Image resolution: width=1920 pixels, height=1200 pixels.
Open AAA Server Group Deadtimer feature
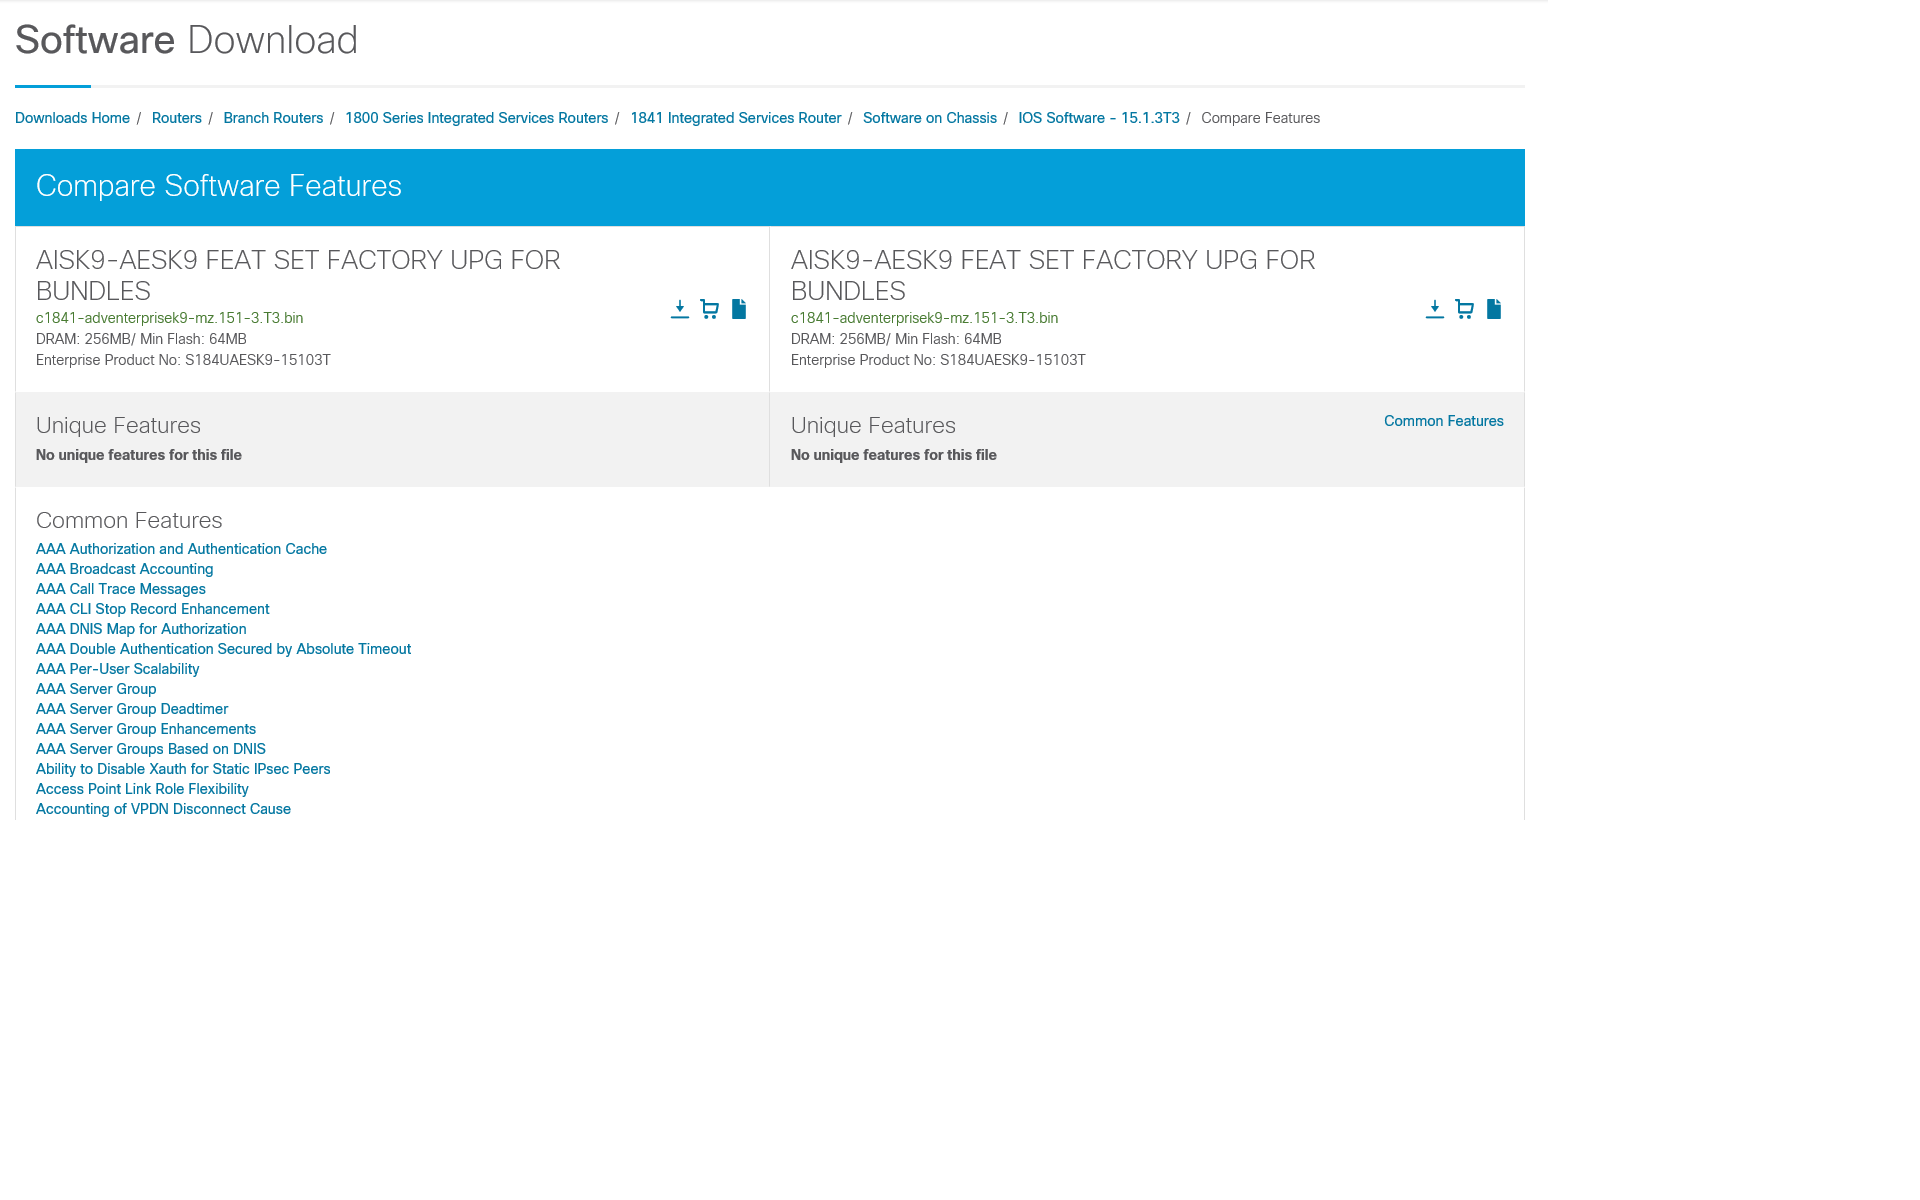point(132,709)
